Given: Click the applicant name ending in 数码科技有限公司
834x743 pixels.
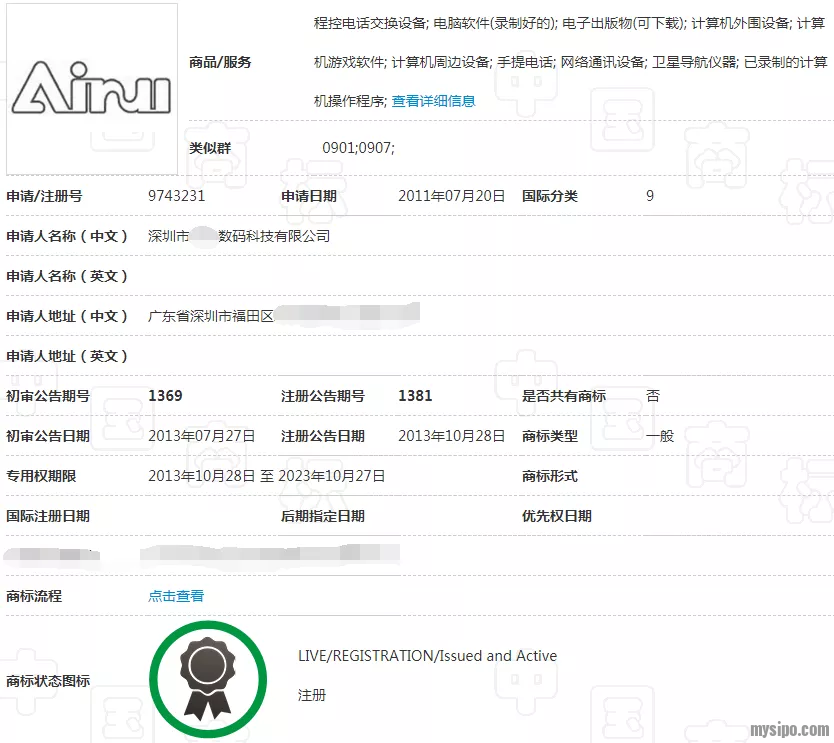Looking at the screenshot, I should (x=239, y=236).
